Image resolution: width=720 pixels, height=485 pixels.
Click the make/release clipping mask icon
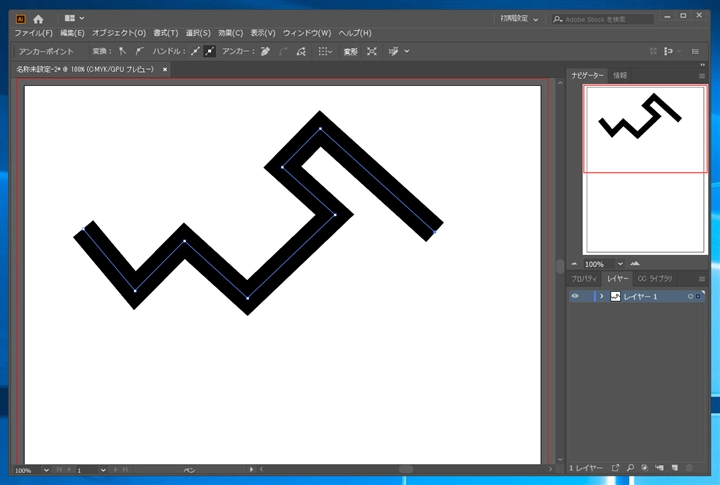click(x=645, y=468)
